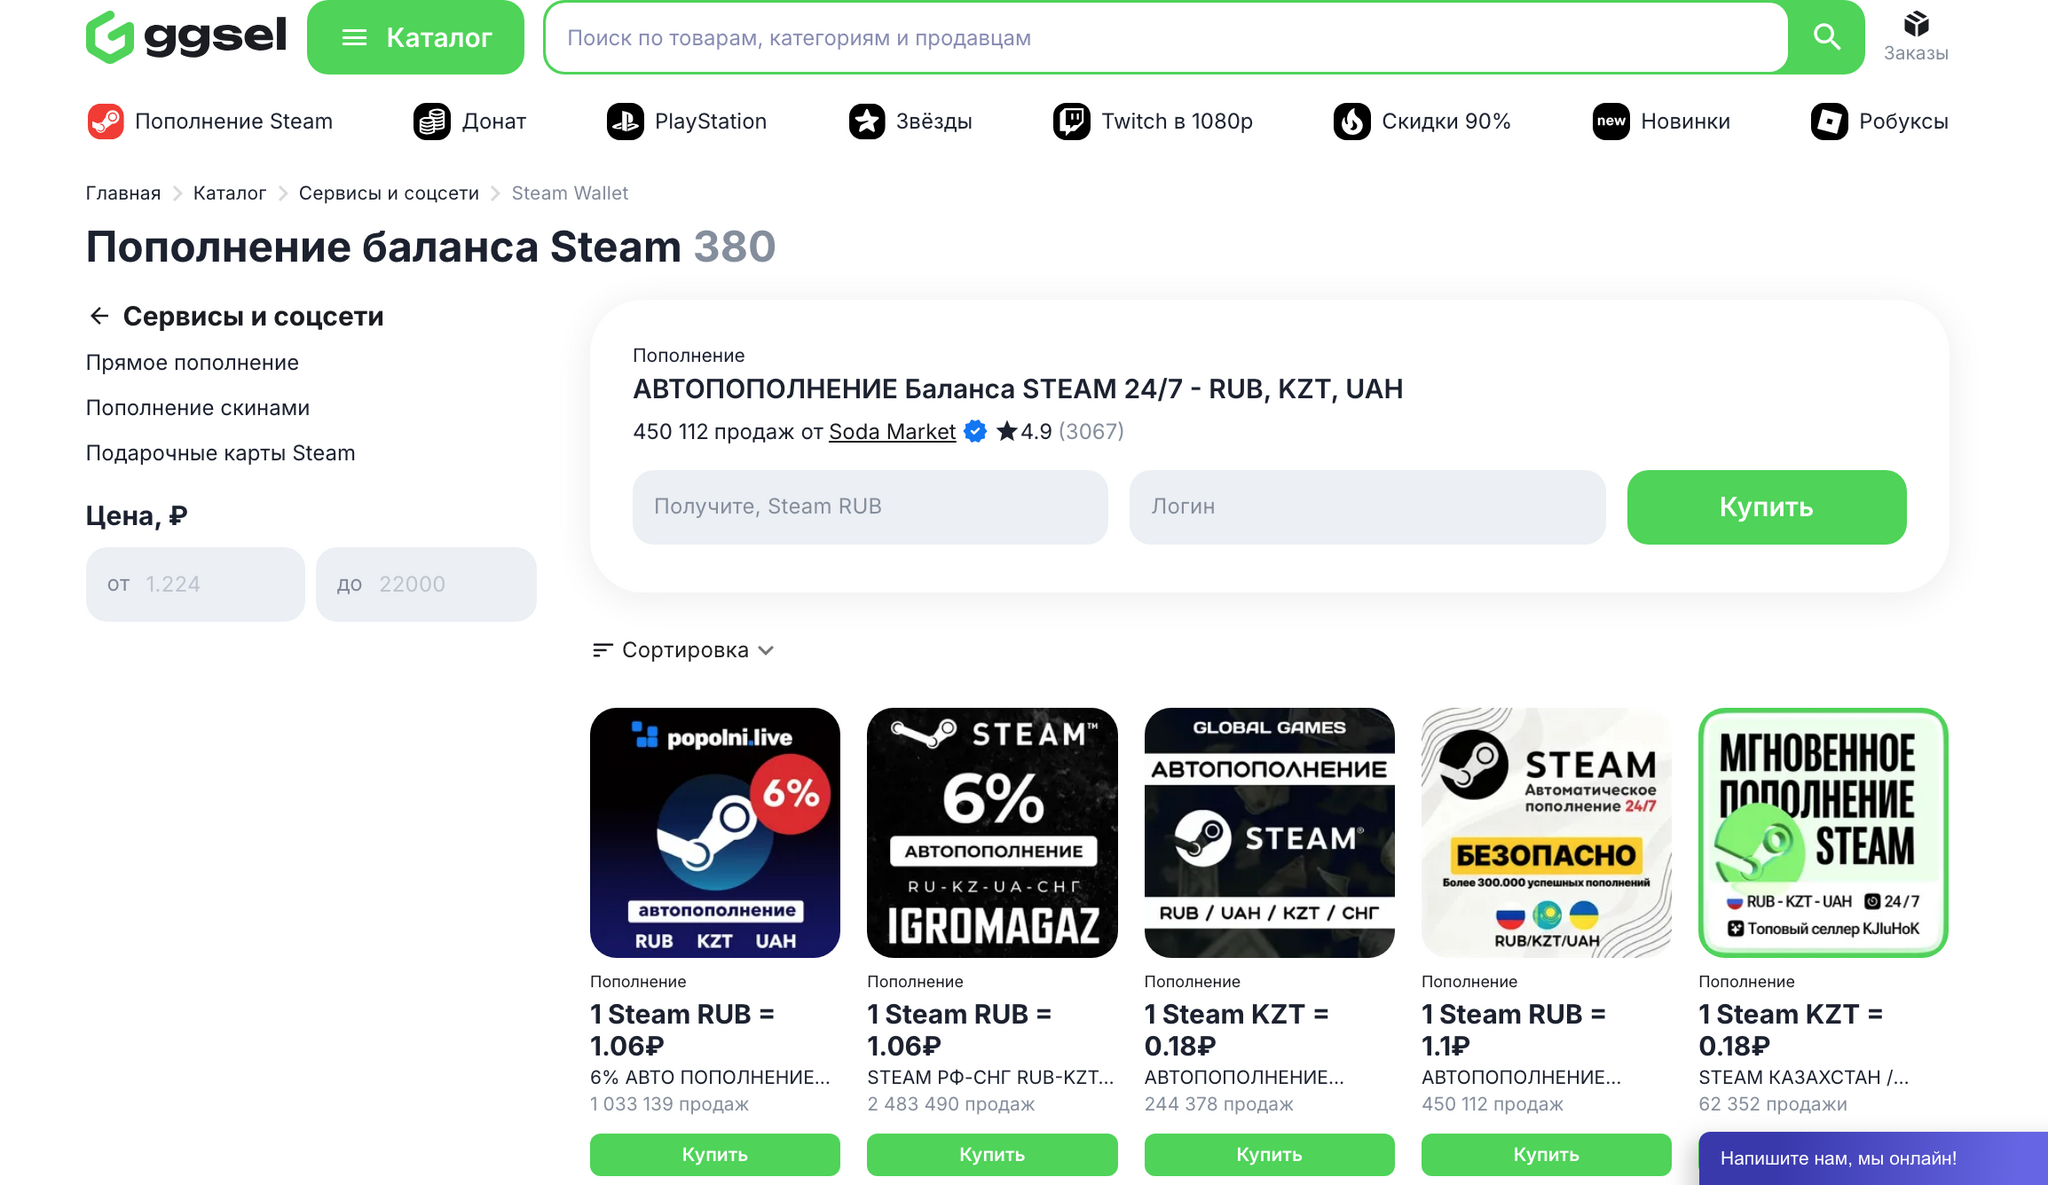Click the minimum price от field
Screen dimensions: 2048x1185
[x=195, y=584]
